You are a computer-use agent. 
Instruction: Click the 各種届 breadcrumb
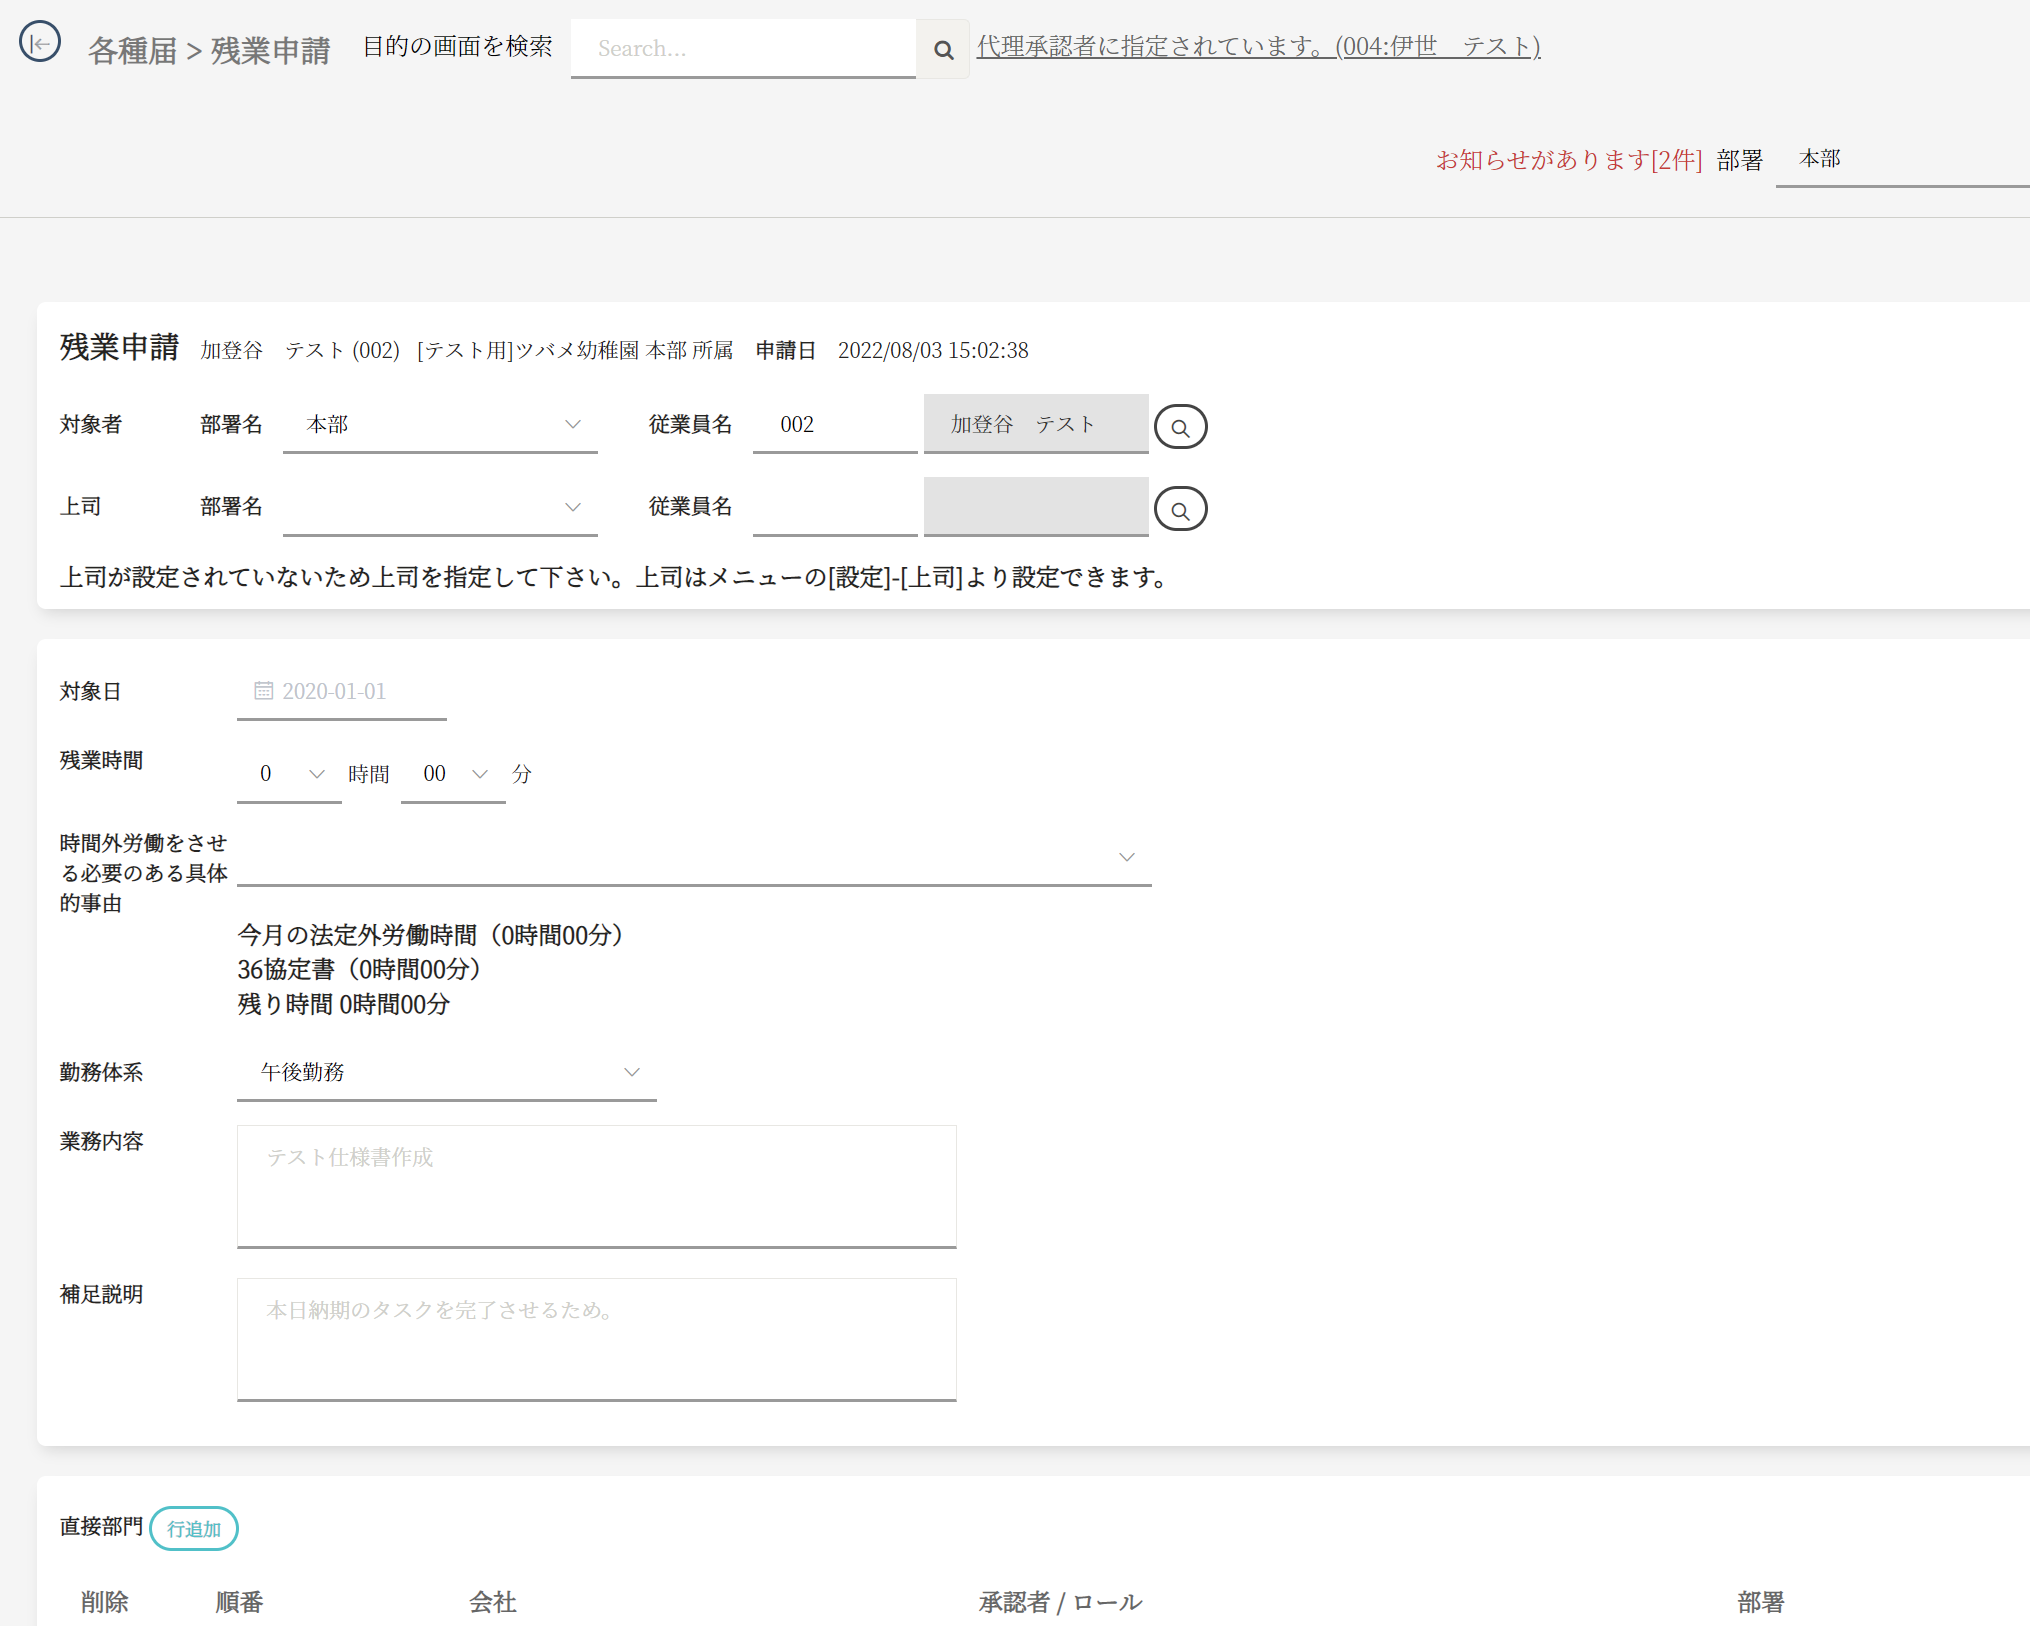coord(132,50)
